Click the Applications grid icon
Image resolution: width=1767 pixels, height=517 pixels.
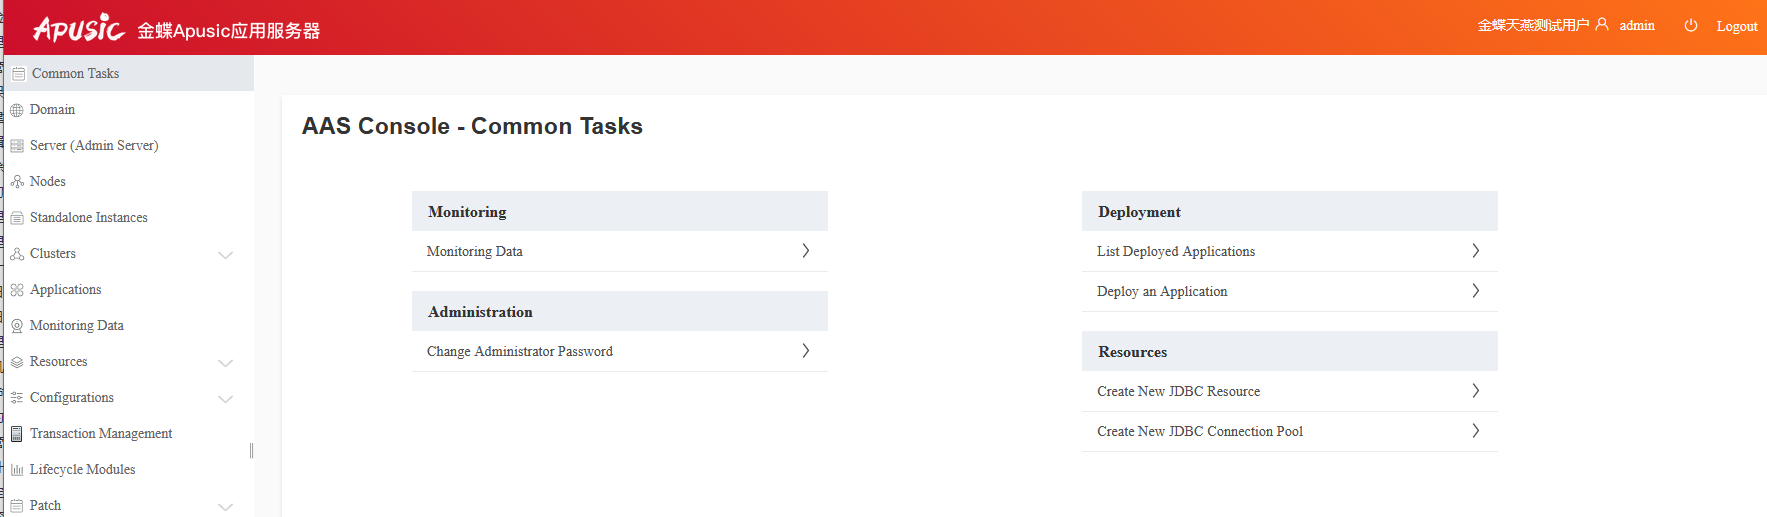(x=17, y=290)
